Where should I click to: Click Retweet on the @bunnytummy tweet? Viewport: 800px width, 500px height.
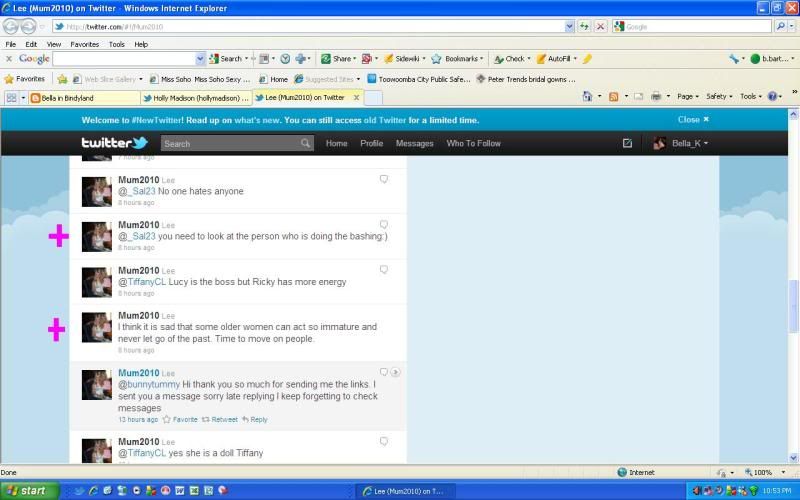point(220,419)
